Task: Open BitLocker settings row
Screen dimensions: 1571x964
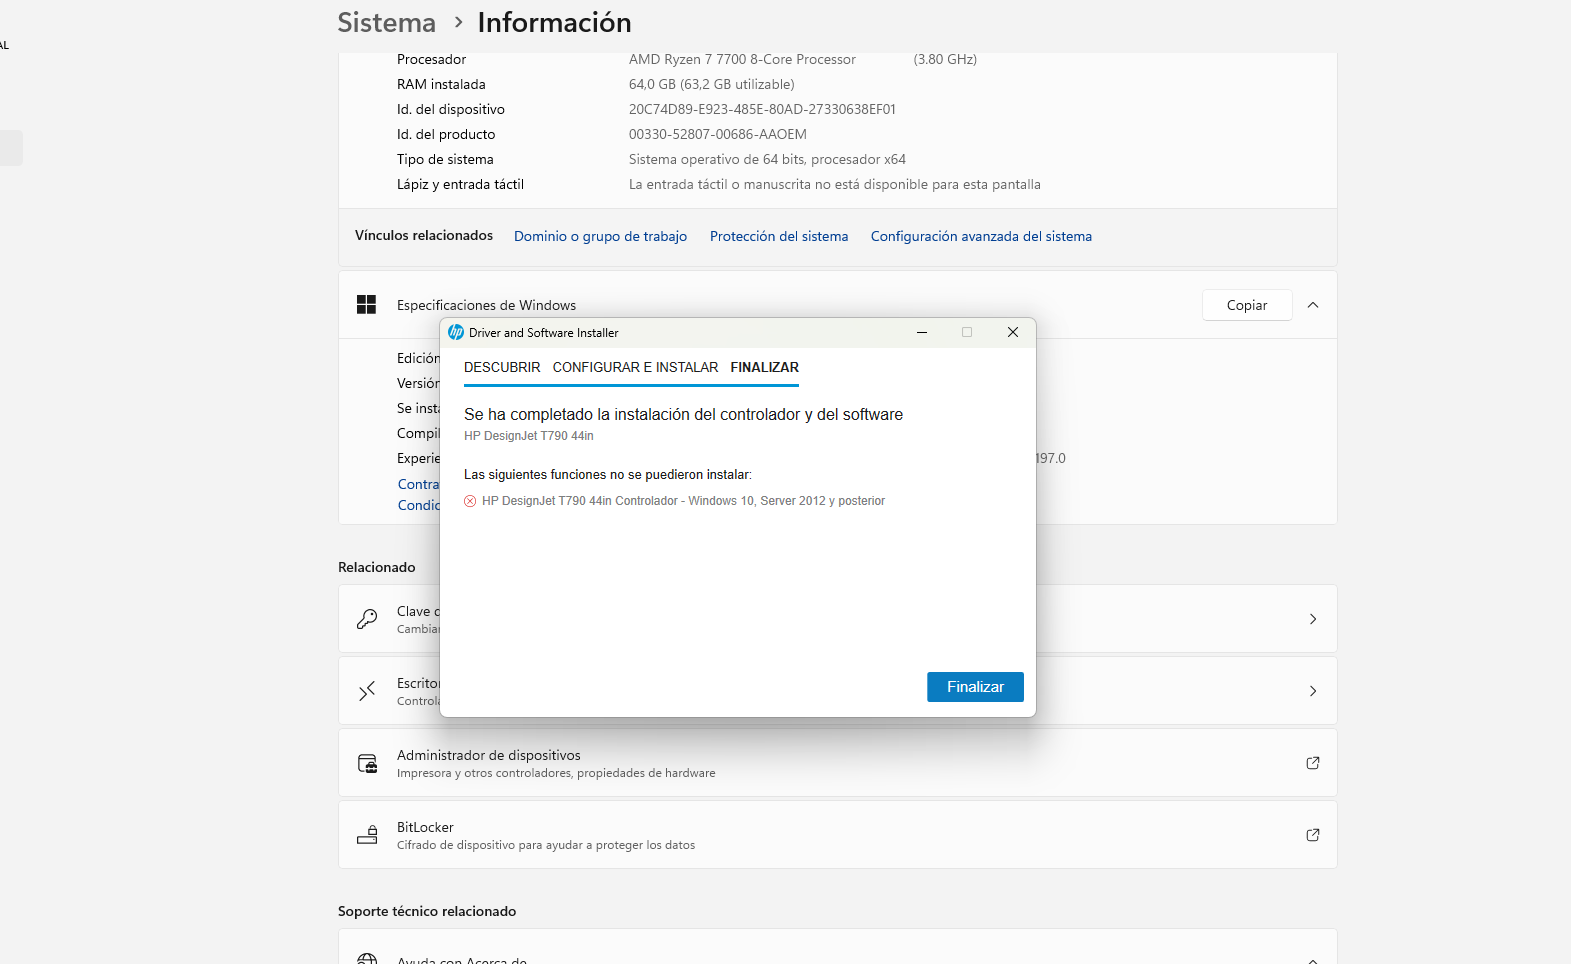Action: [838, 835]
